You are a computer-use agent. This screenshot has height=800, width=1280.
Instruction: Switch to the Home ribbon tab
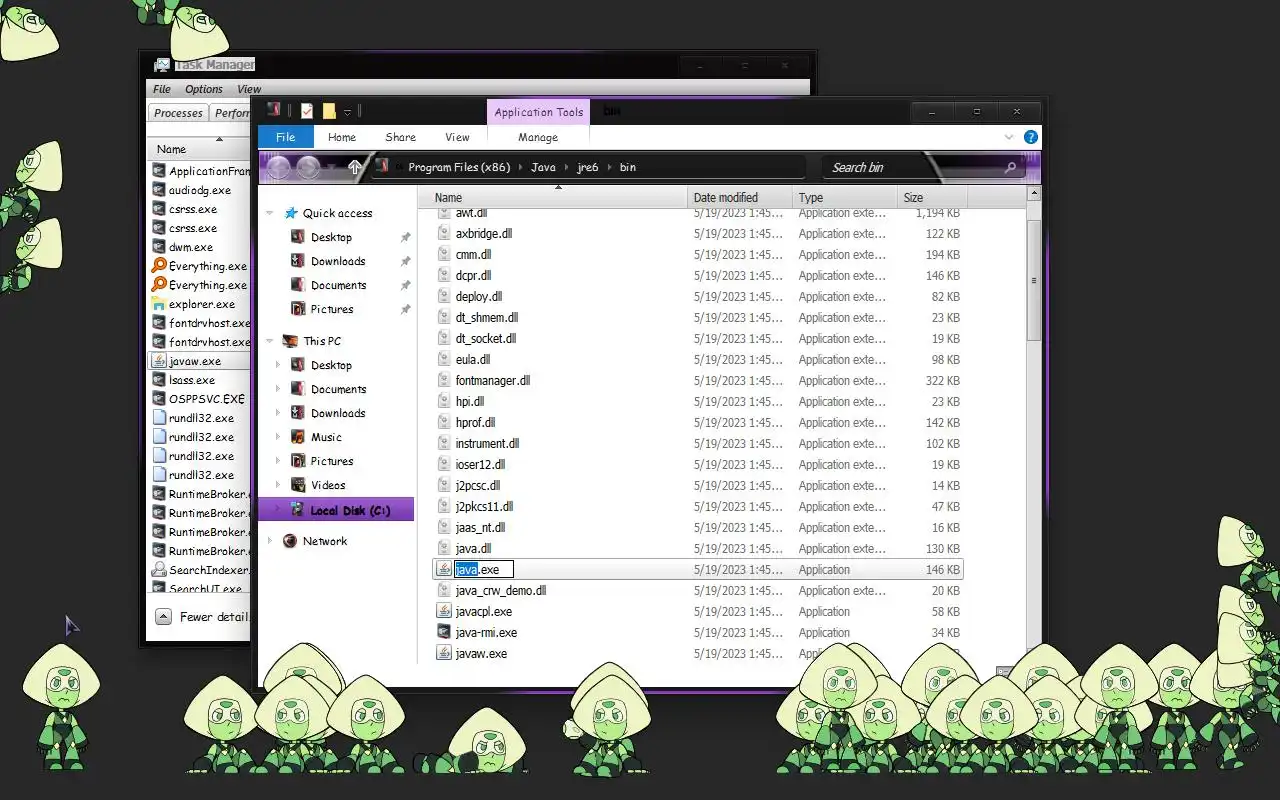[x=342, y=137]
